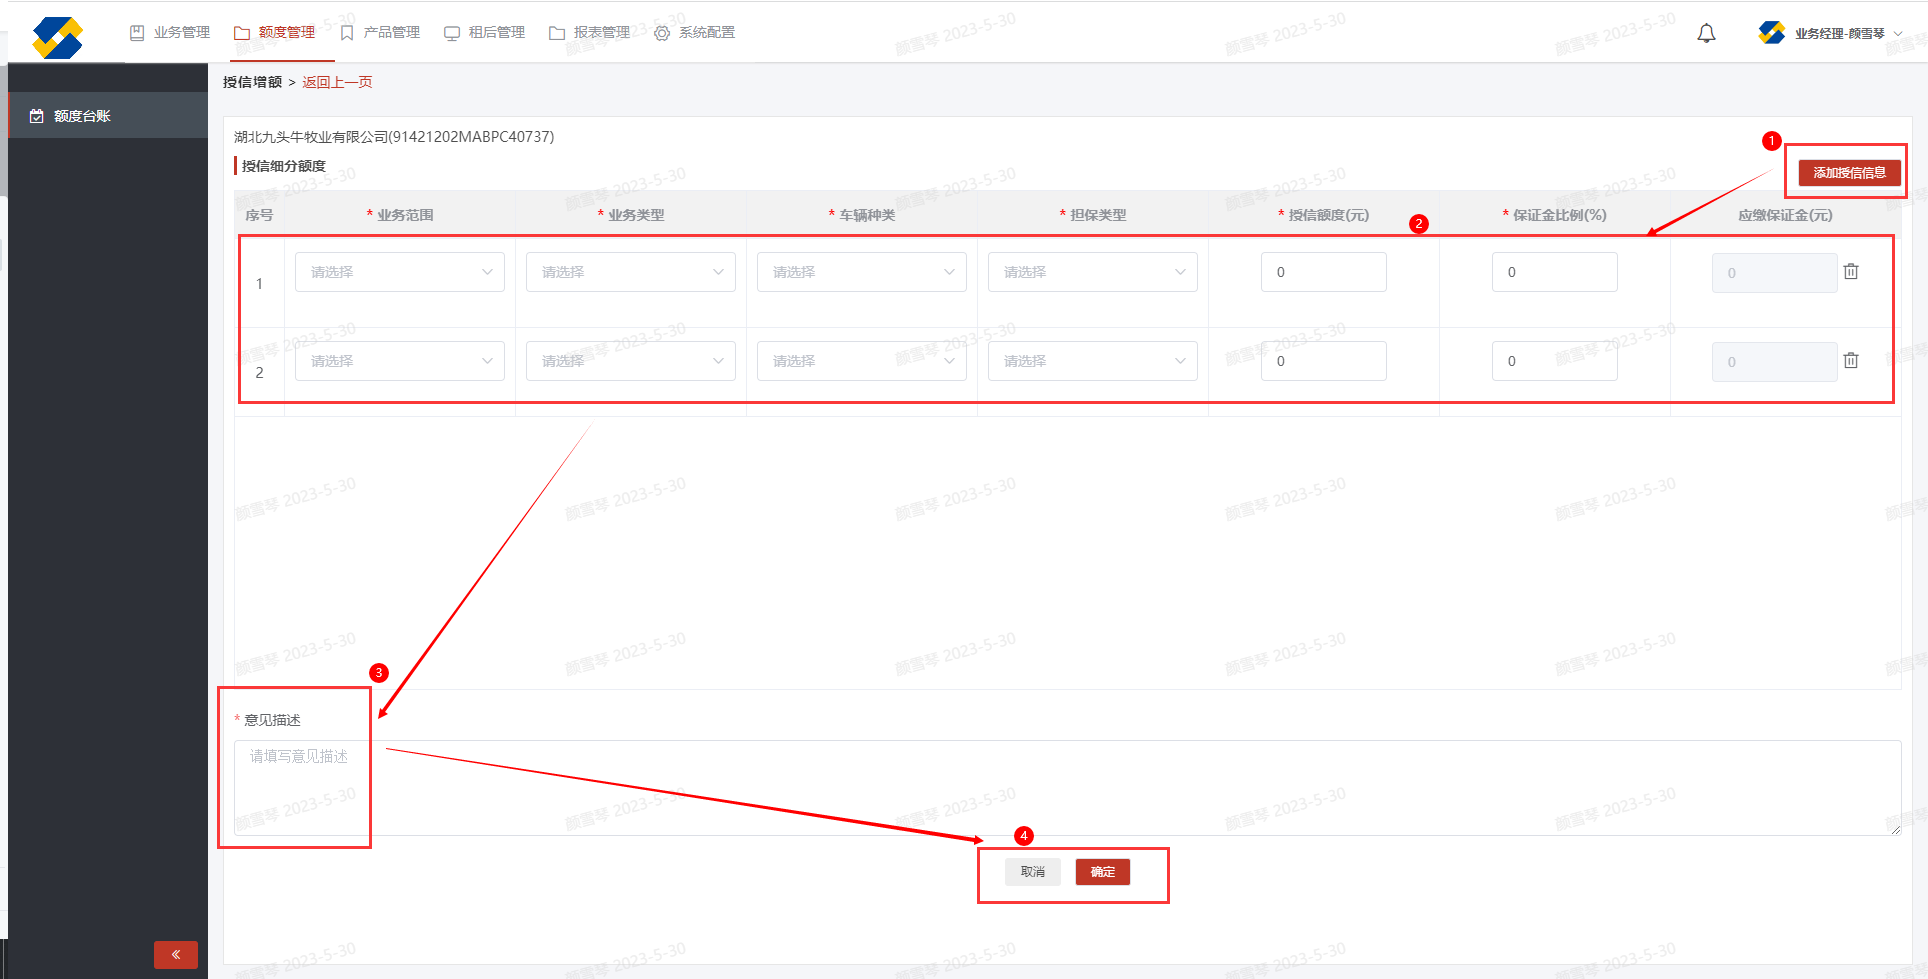The image size is (1928, 979).
Task: Open 额度台账 in the sidebar
Action: pos(82,116)
